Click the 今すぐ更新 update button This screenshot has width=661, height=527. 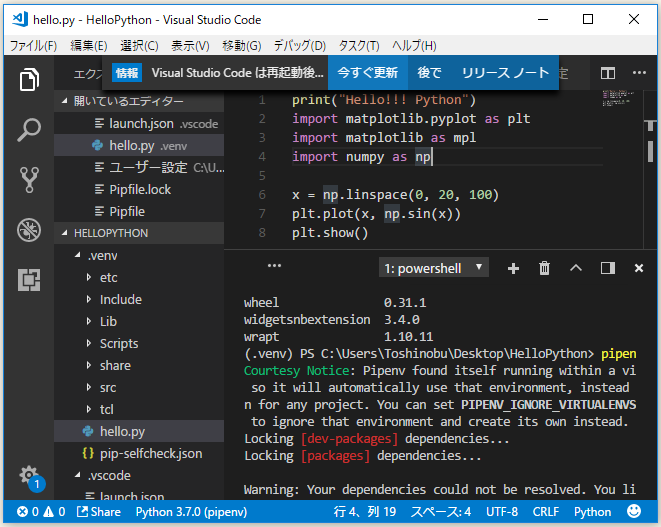[368, 73]
